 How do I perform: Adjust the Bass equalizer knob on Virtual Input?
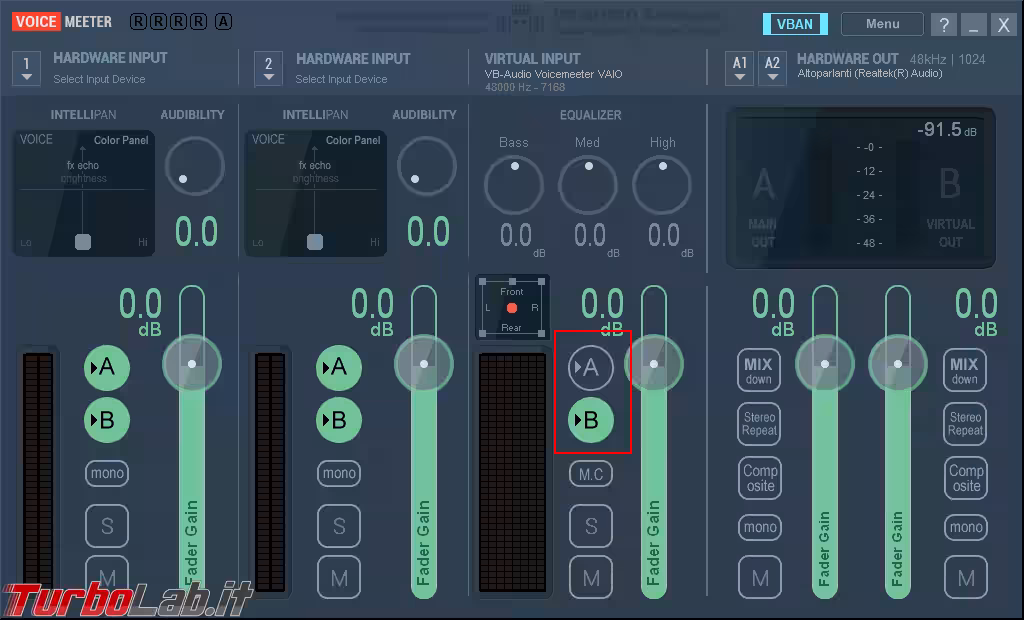513,185
